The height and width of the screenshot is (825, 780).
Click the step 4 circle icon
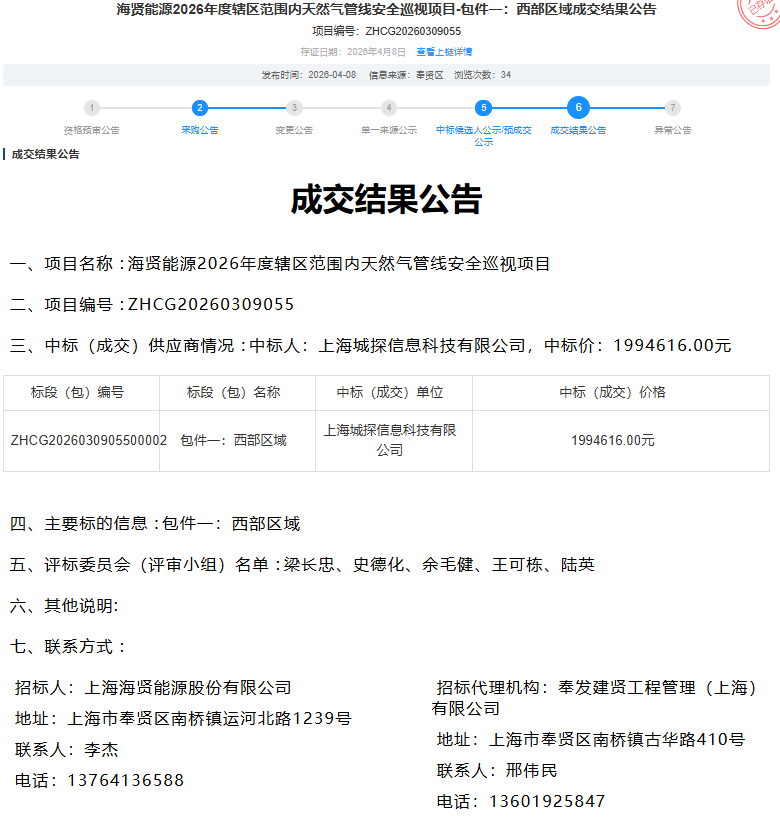389,108
